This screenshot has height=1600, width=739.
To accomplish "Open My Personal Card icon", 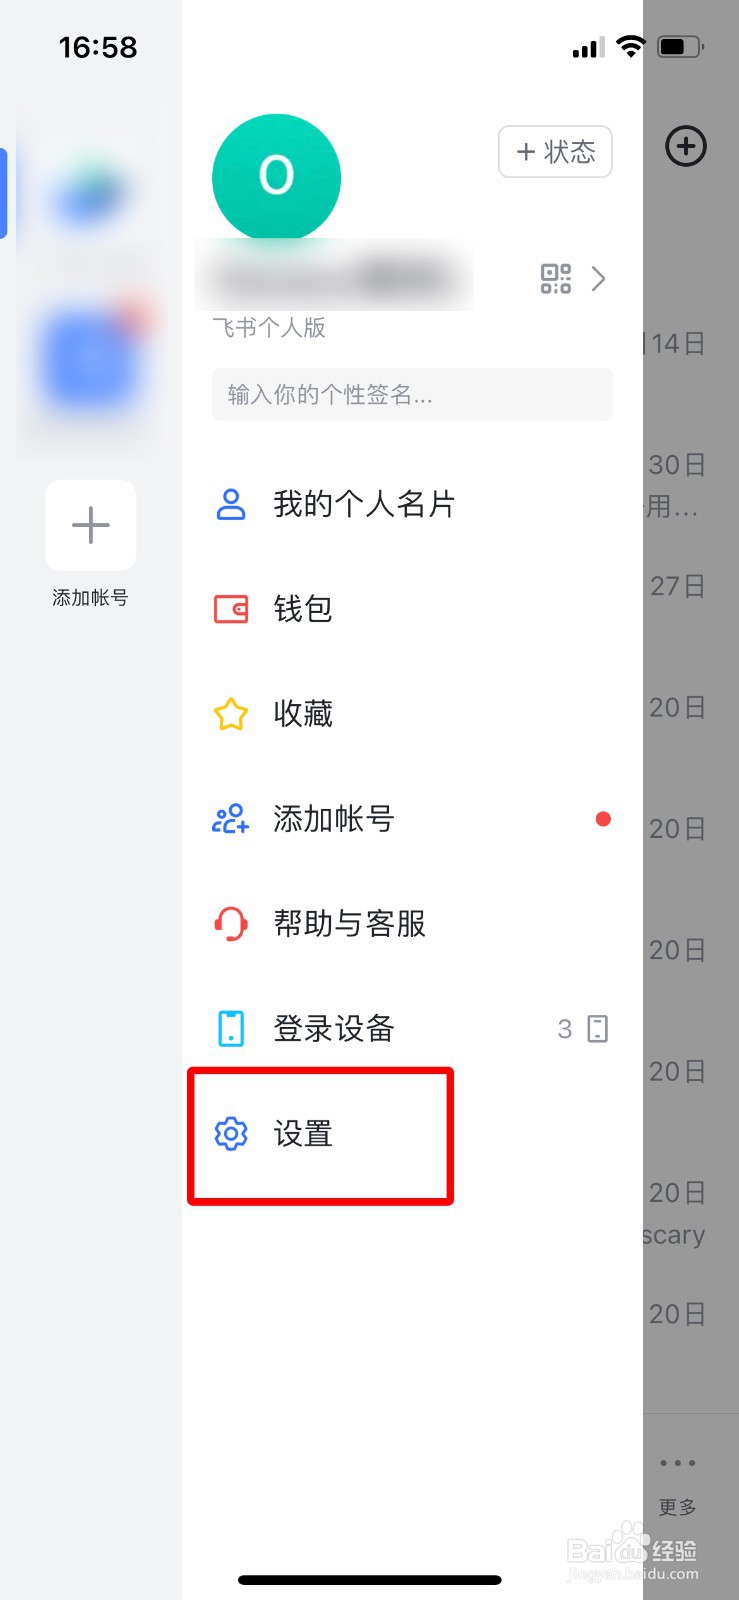I will point(231,504).
